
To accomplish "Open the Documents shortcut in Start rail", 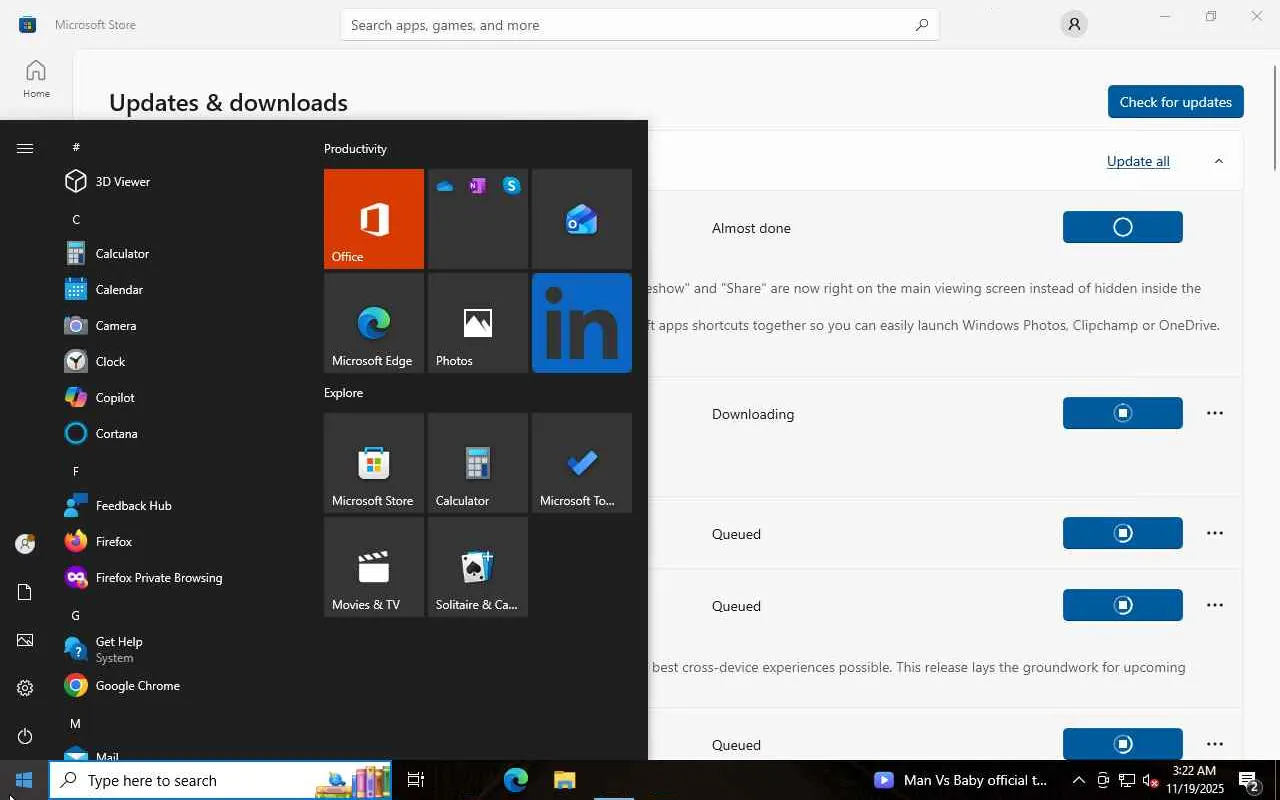I will (x=25, y=592).
